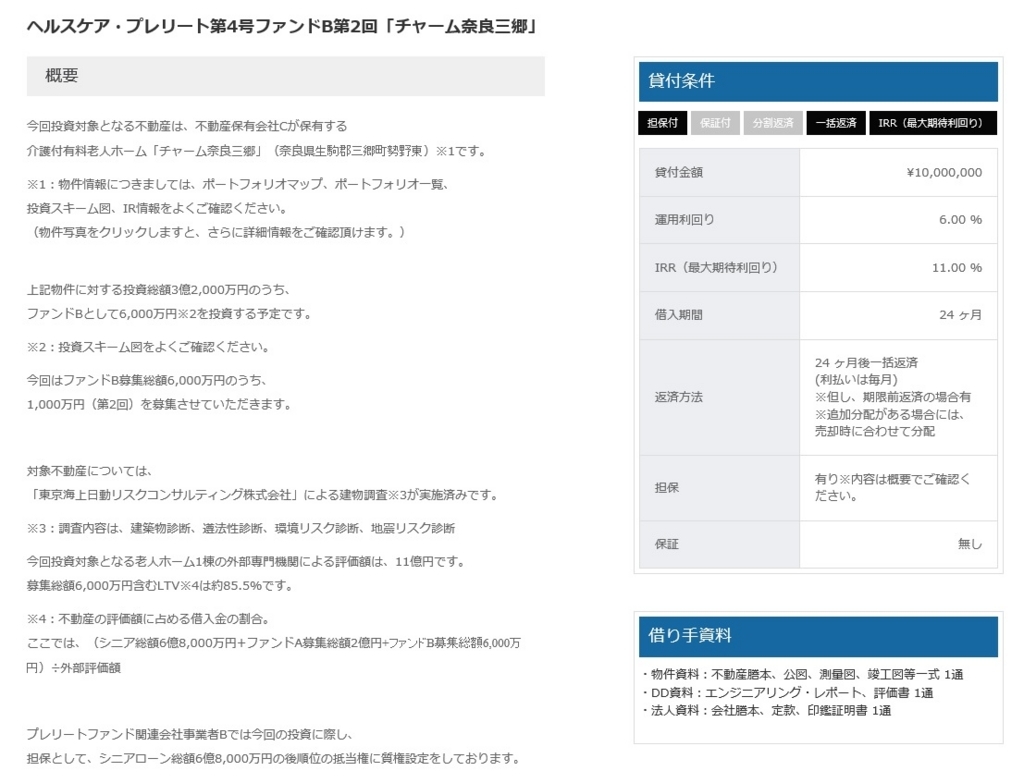Click the ※1 物件情報 note line
1024x783 pixels.
tap(239, 184)
